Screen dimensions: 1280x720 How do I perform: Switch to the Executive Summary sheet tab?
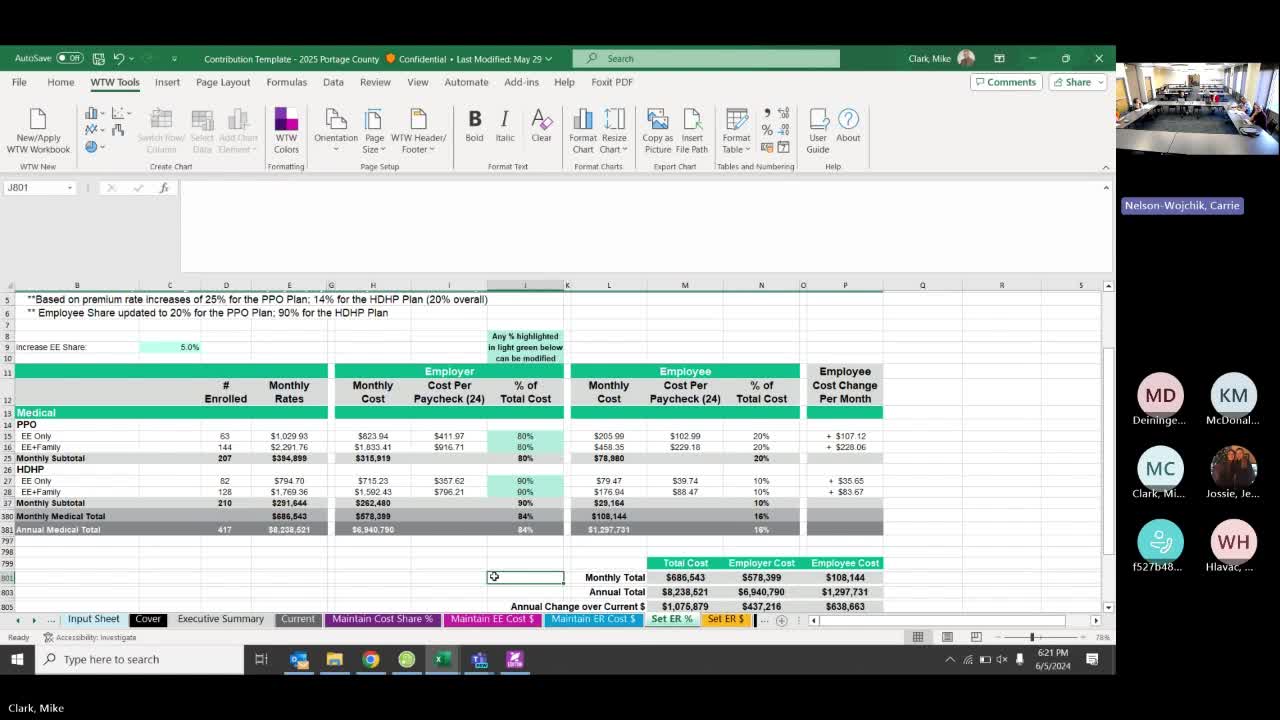coord(220,619)
